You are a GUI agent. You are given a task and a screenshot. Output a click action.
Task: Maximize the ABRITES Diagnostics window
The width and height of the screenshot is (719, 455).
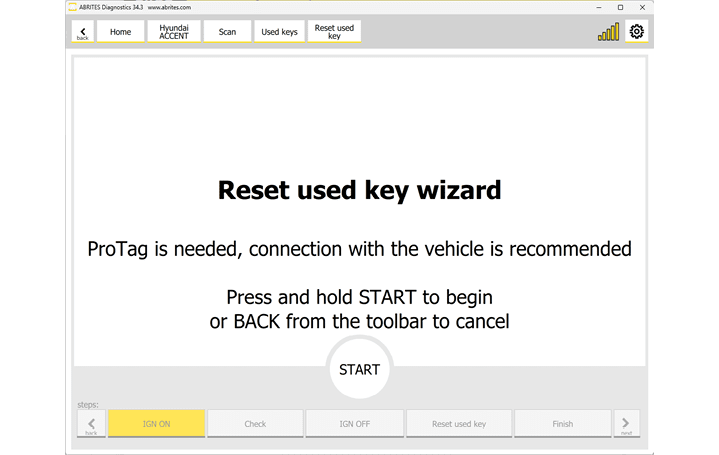(x=619, y=7)
